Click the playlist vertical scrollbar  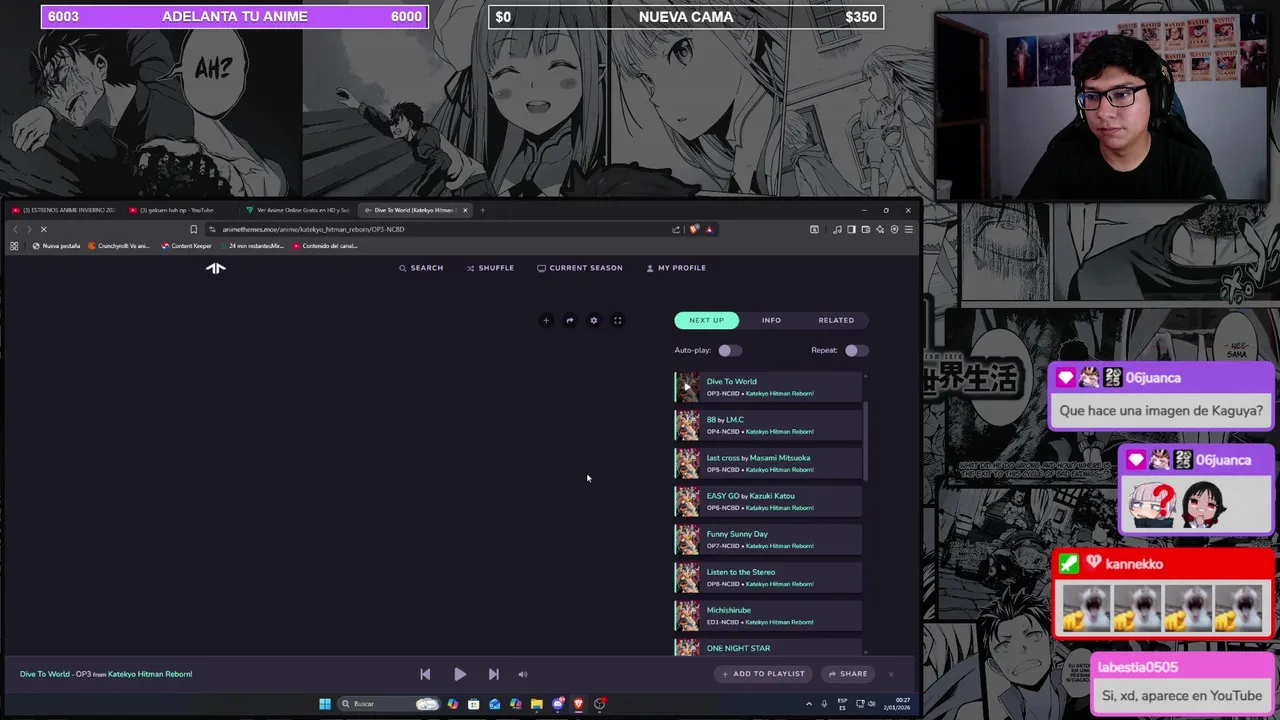pyautogui.click(x=865, y=440)
